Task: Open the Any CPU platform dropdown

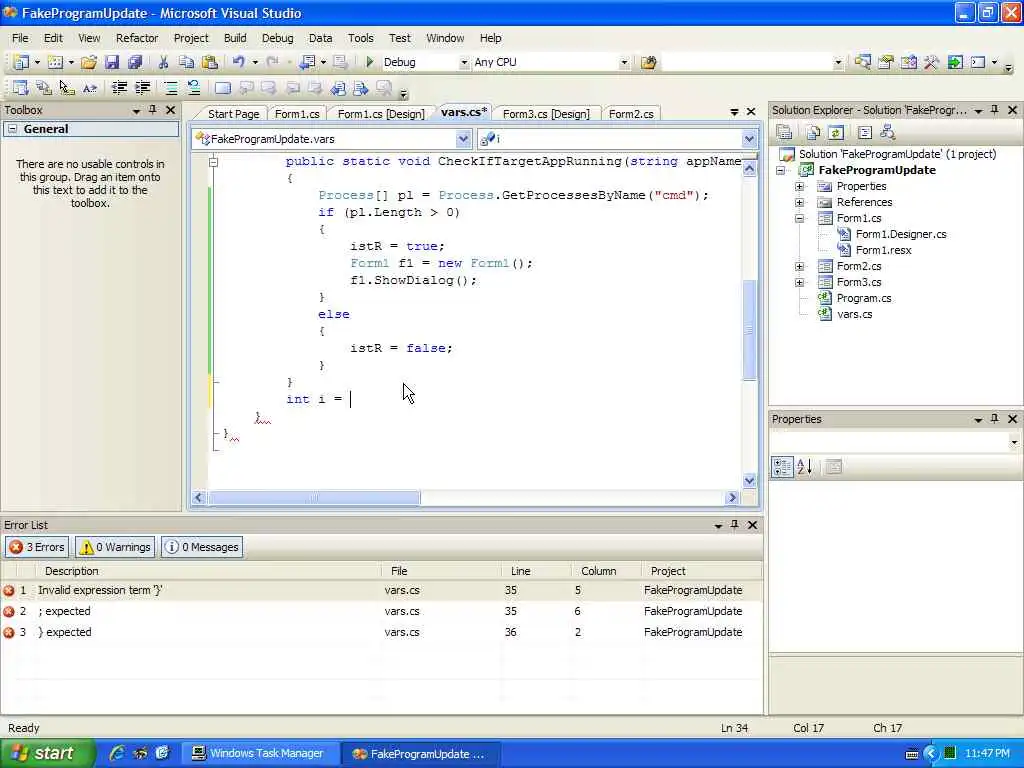Action: coord(624,62)
